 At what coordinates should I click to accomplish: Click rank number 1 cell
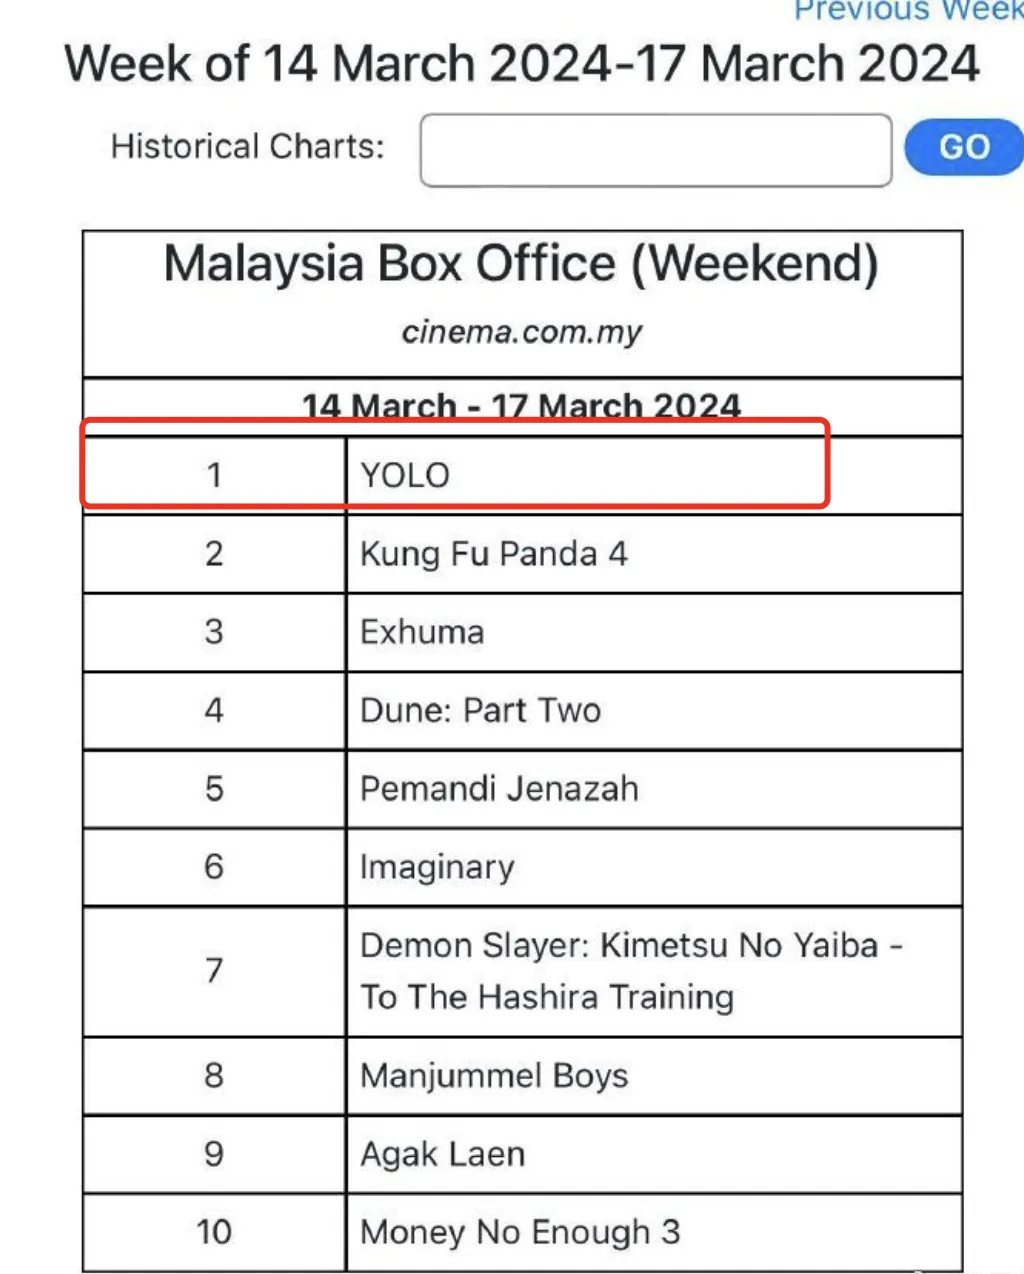[214, 475]
